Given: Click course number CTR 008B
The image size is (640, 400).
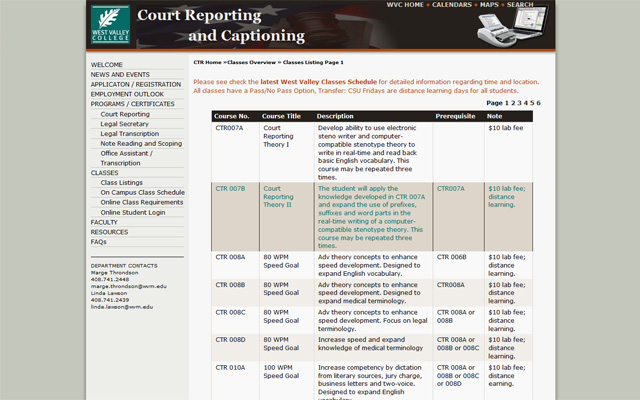Looking at the screenshot, I should click(x=230, y=285).
